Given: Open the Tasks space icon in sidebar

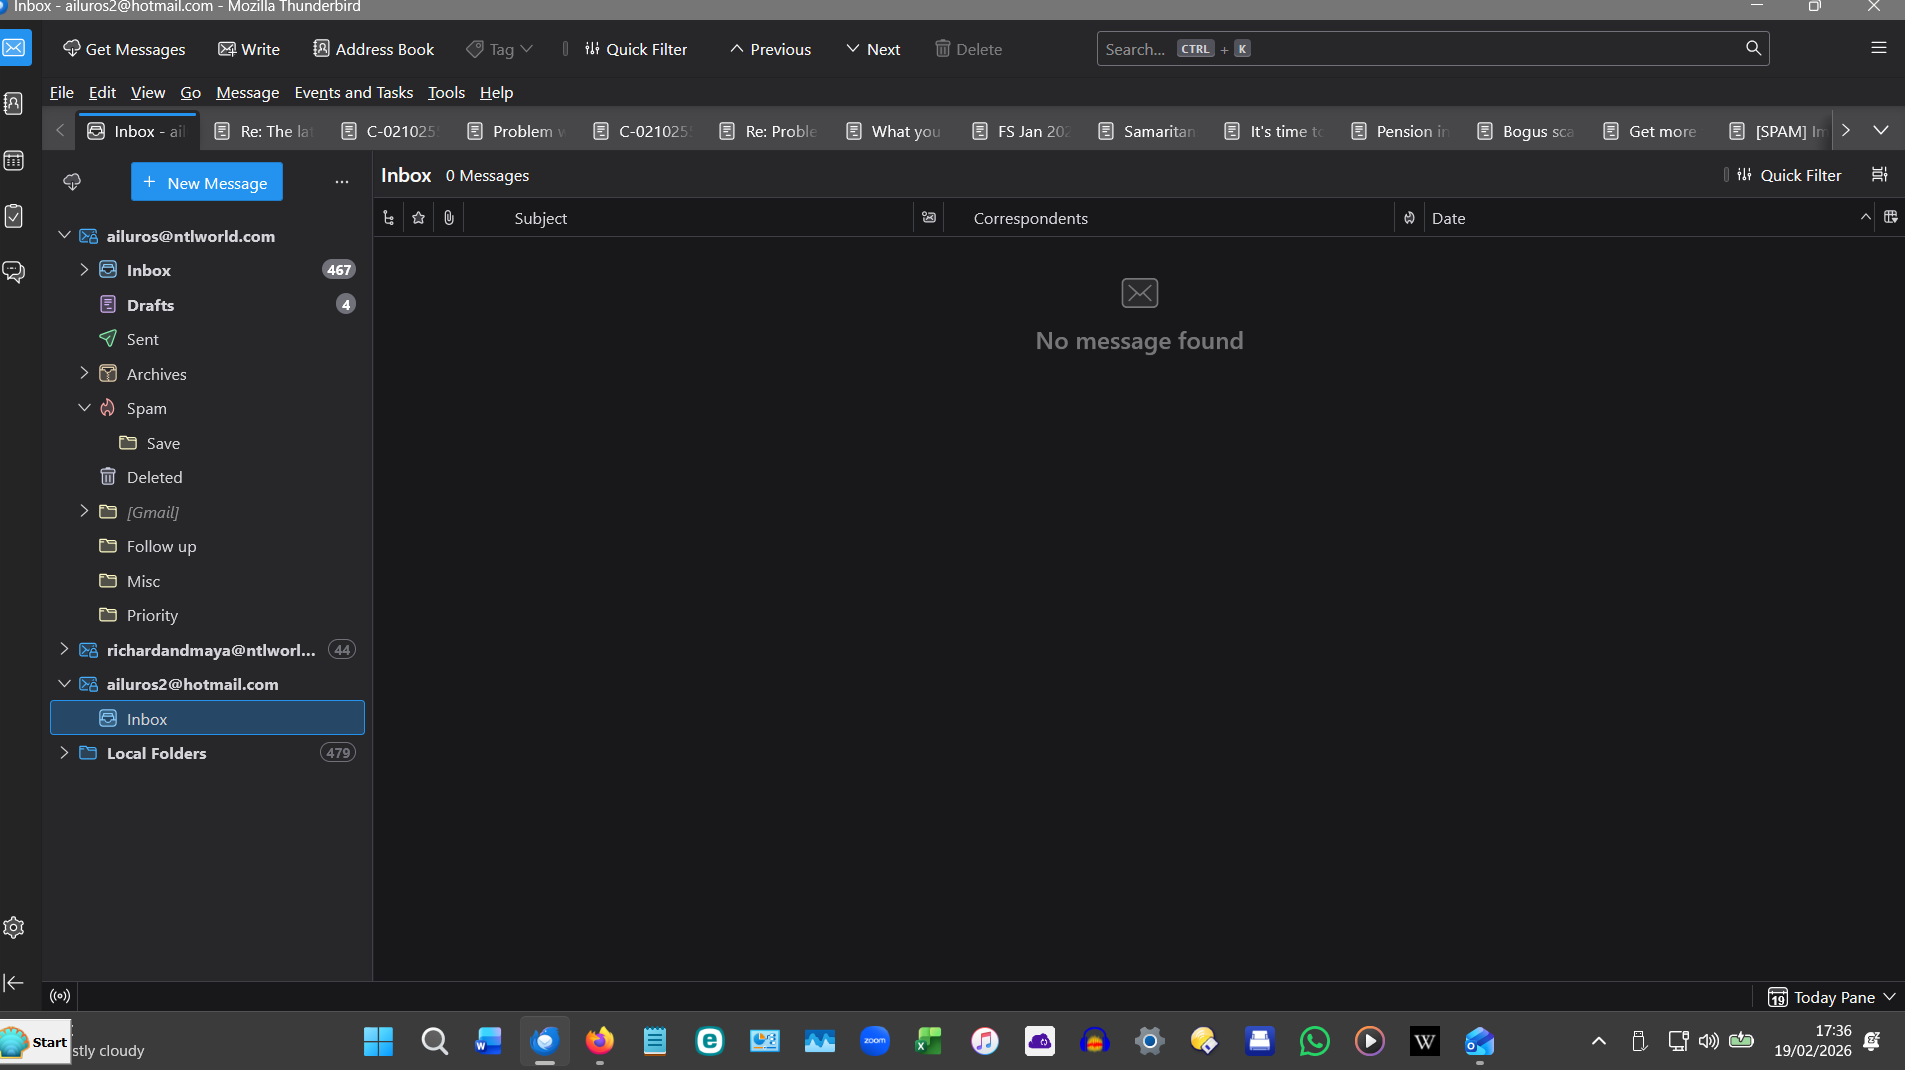Looking at the screenshot, I should 14,216.
